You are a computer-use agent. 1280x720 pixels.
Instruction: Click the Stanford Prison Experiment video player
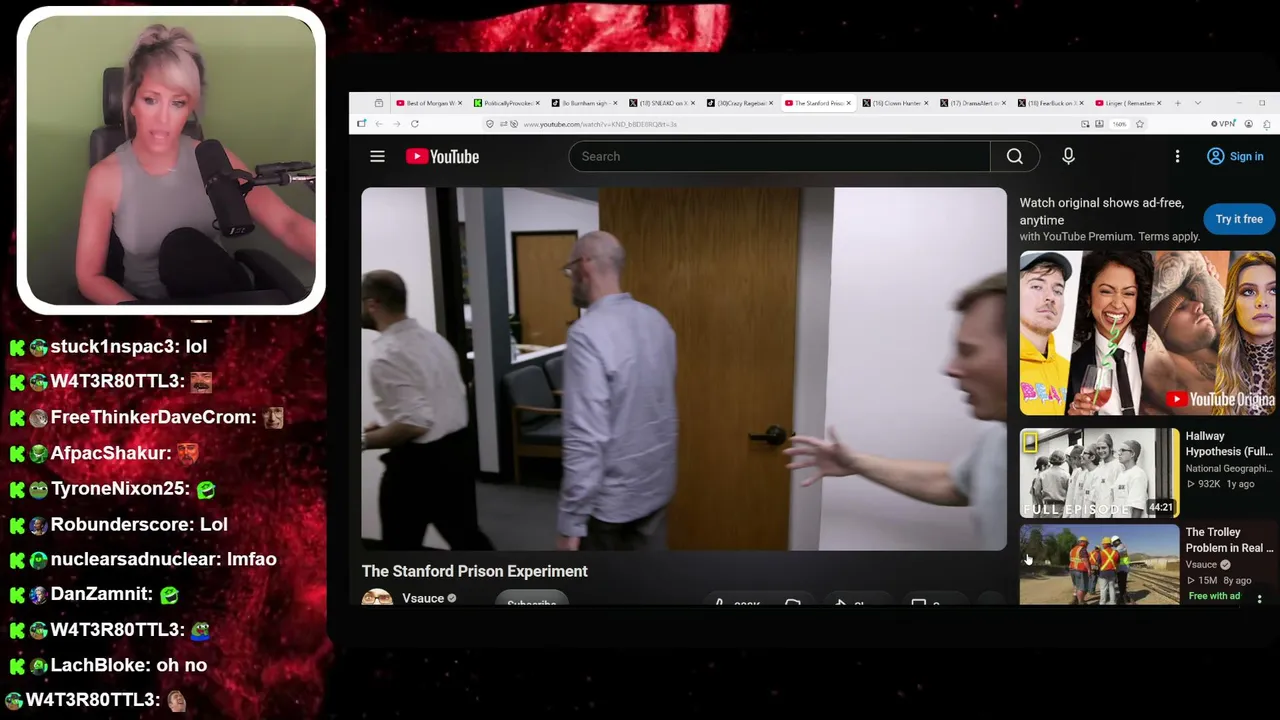click(684, 369)
